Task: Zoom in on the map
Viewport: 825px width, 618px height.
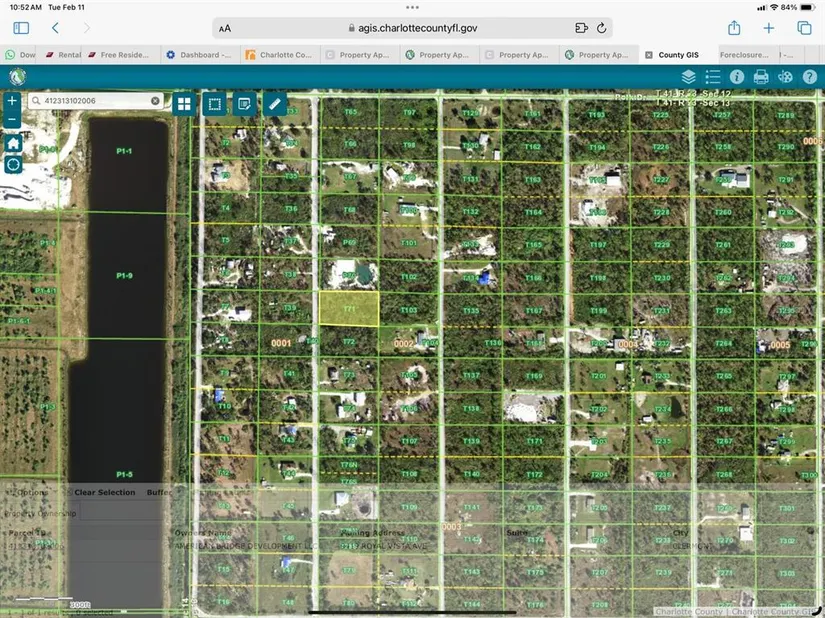Action: (13, 101)
